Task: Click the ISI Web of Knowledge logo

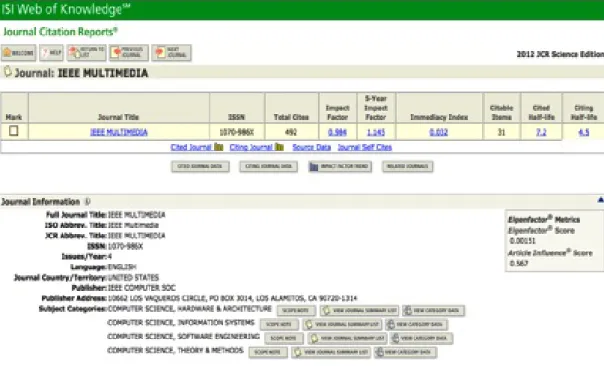Action: click(x=65, y=9)
